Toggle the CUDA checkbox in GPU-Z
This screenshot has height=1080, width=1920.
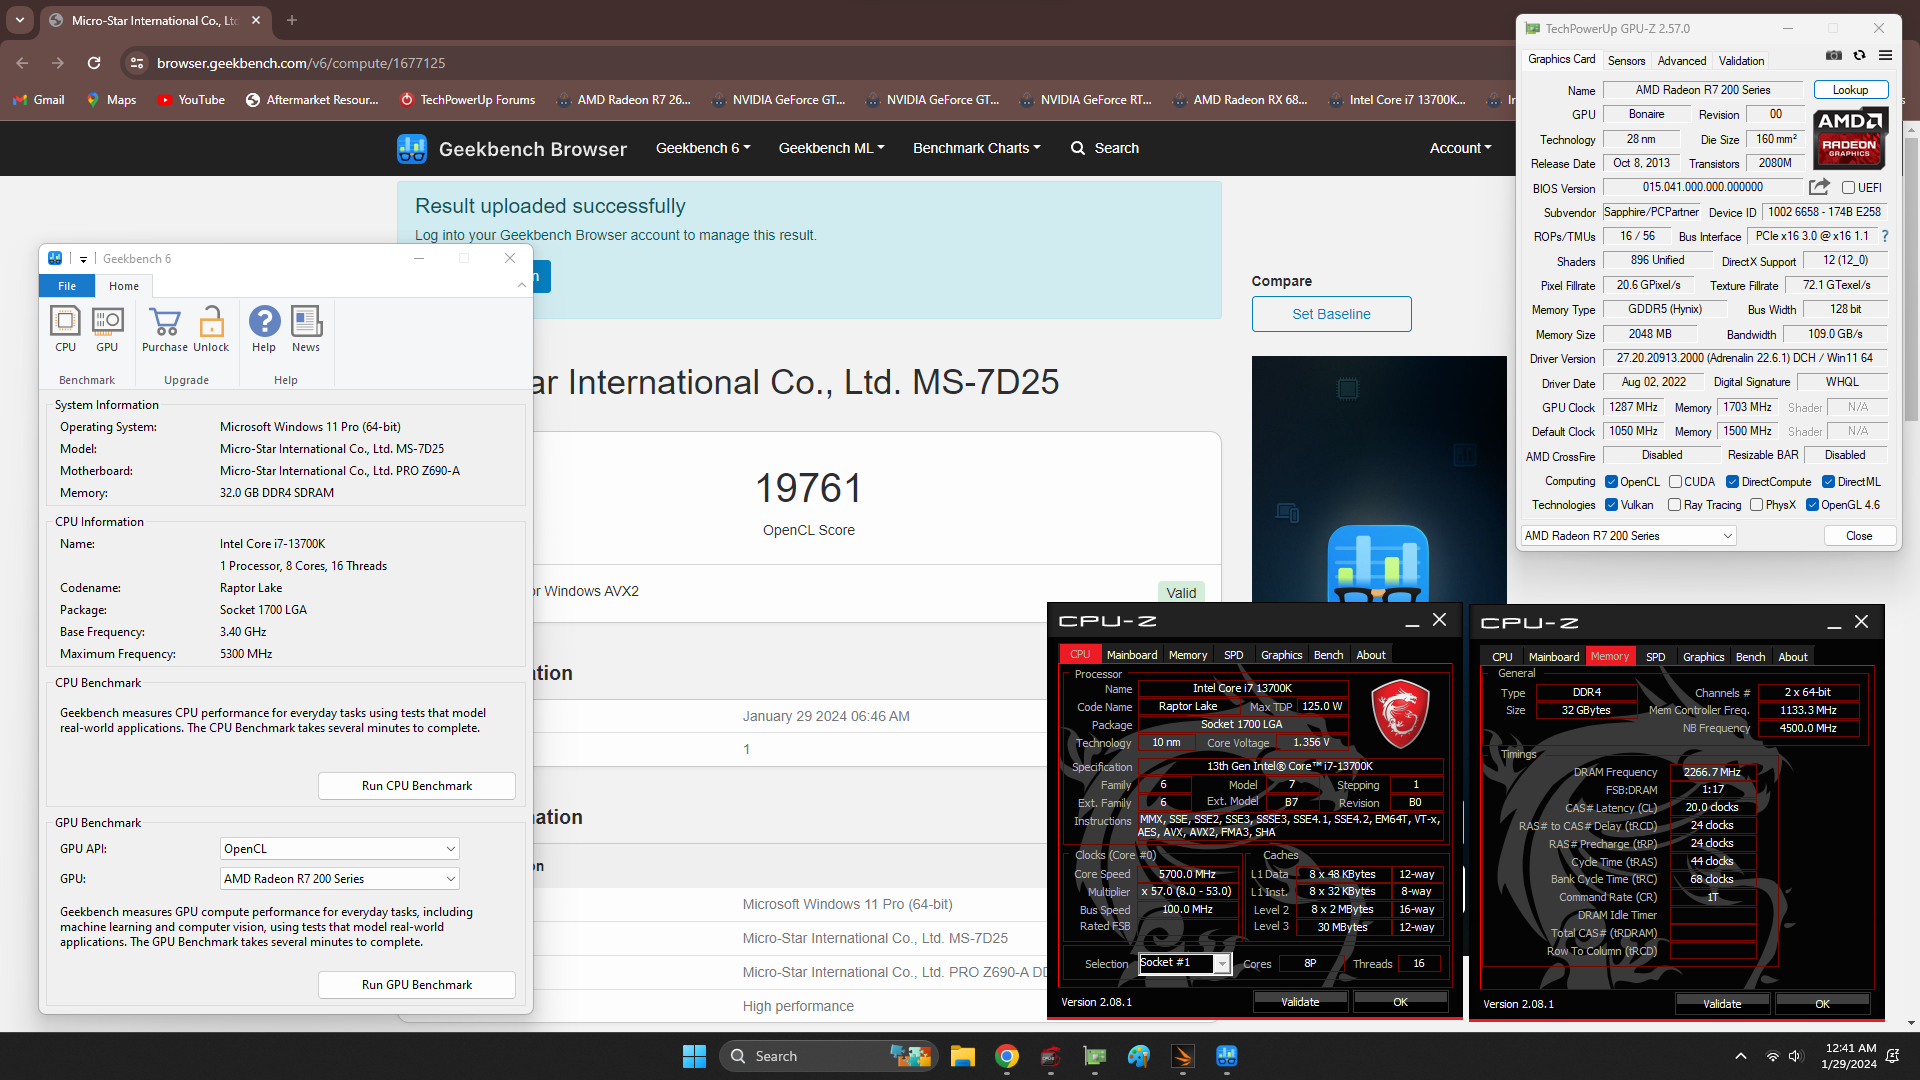click(1675, 482)
